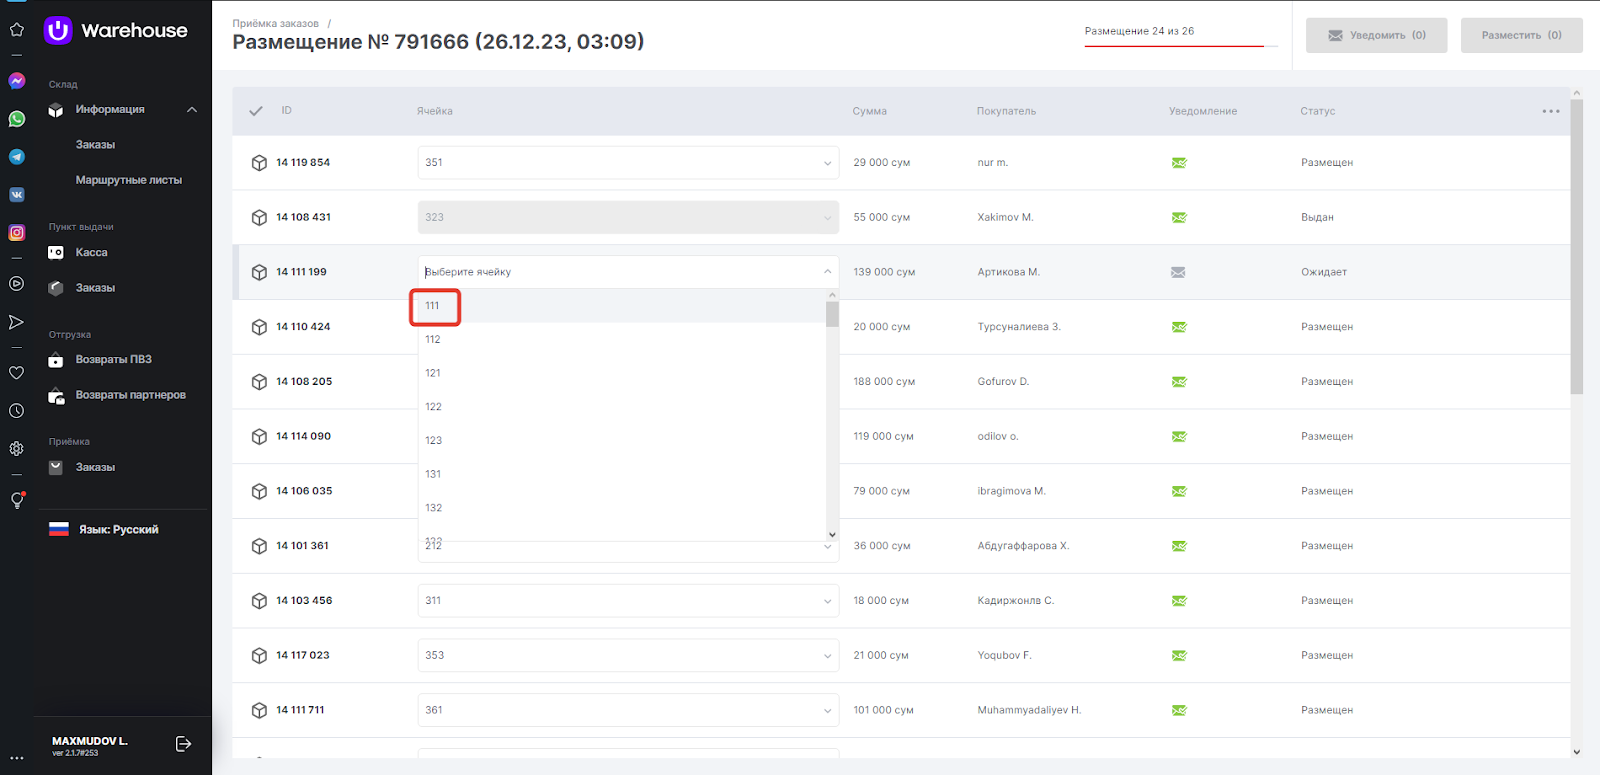
Task: Select cell 112 from the dropdown list
Action: pos(622,340)
